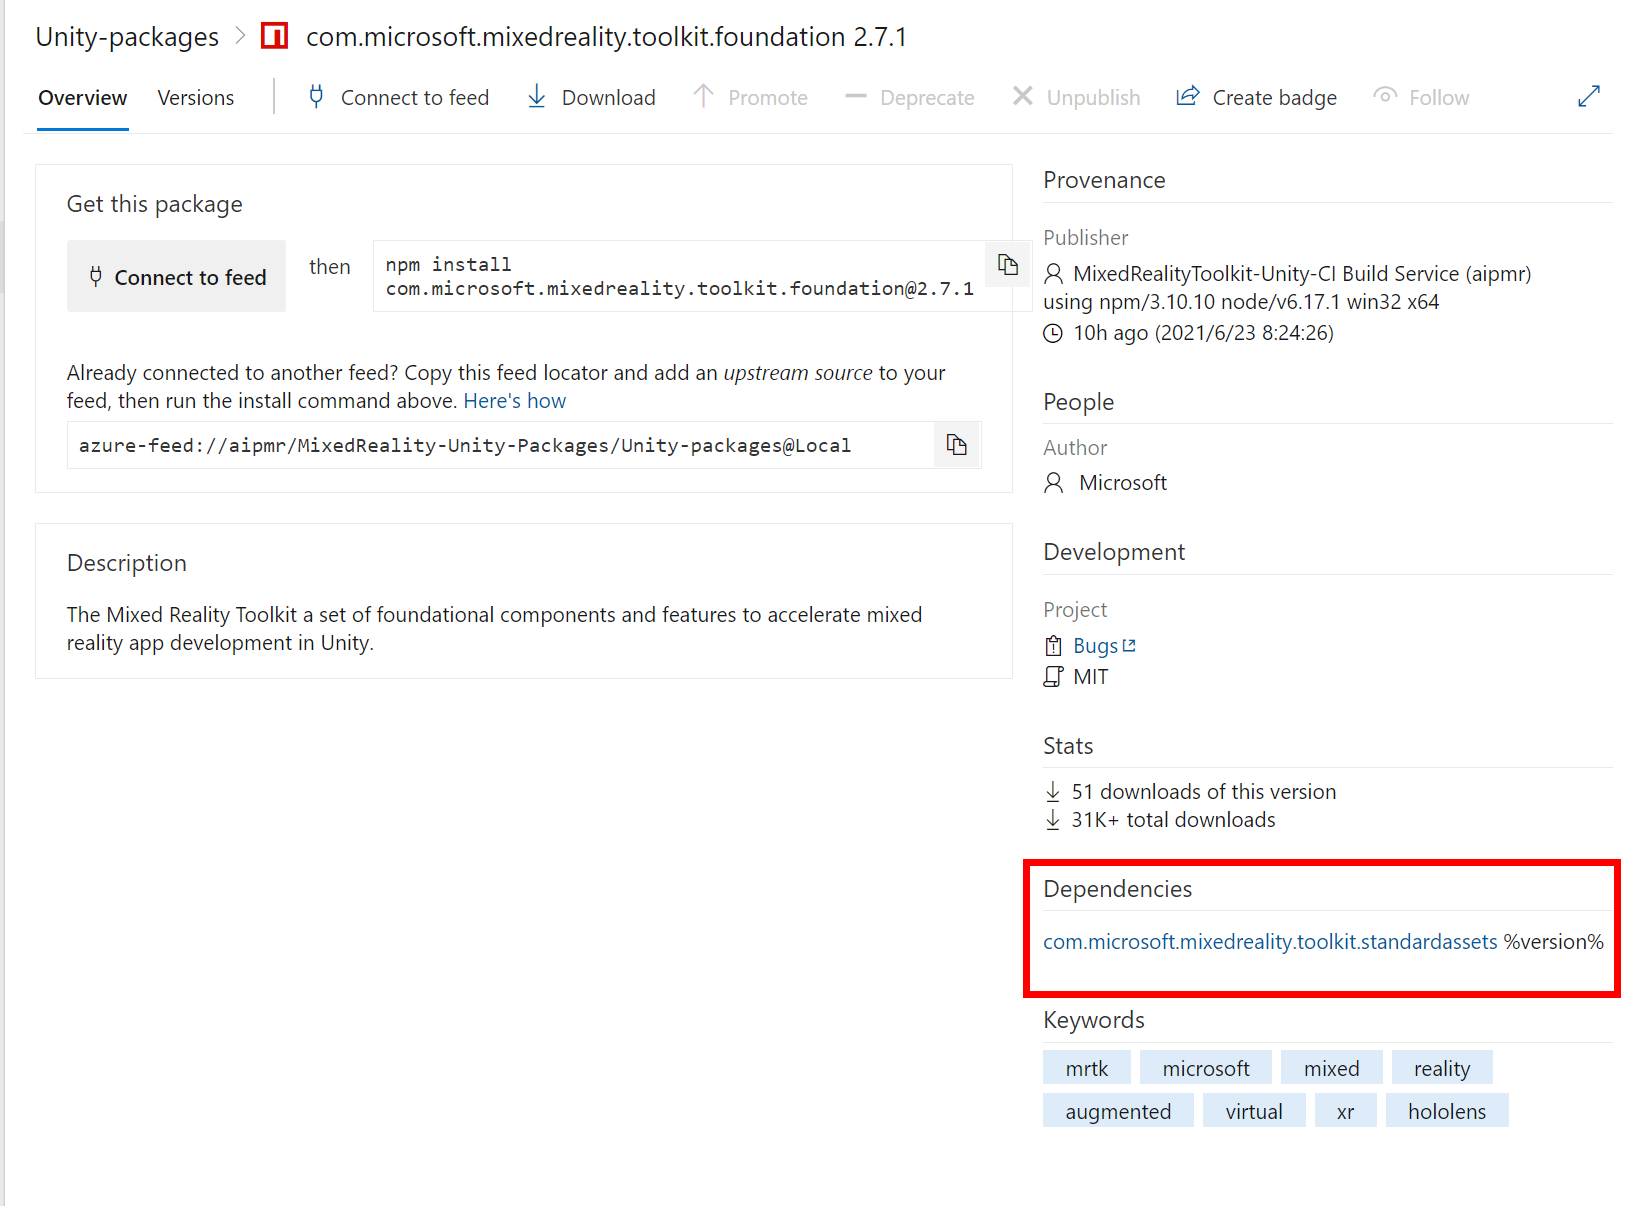Expand the view to full screen

[1589, 96]
